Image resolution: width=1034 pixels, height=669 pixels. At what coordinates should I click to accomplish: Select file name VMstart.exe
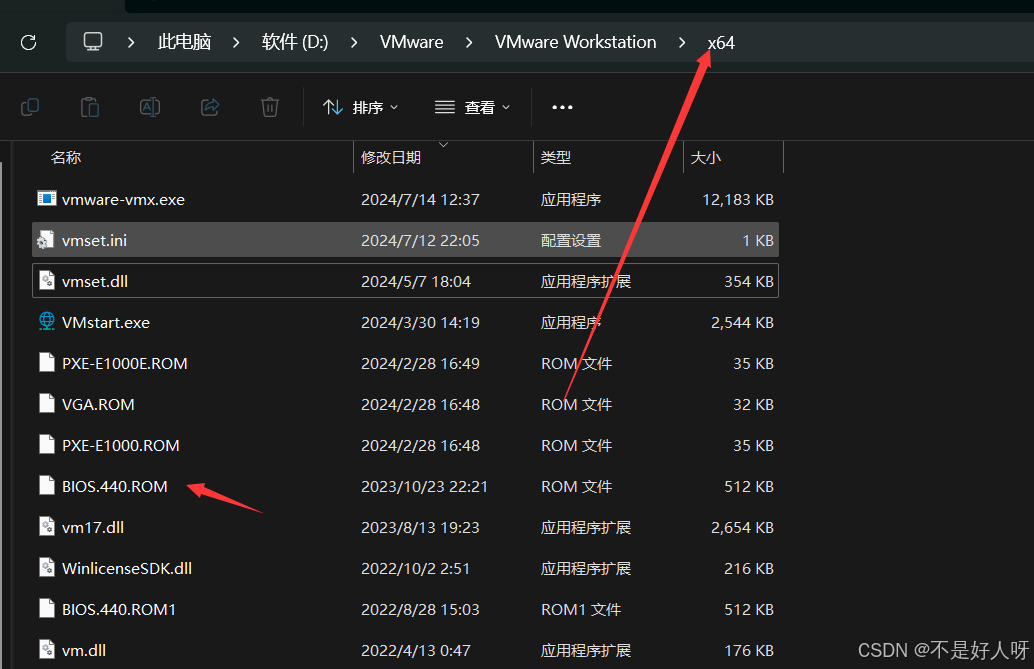point(106,322)
